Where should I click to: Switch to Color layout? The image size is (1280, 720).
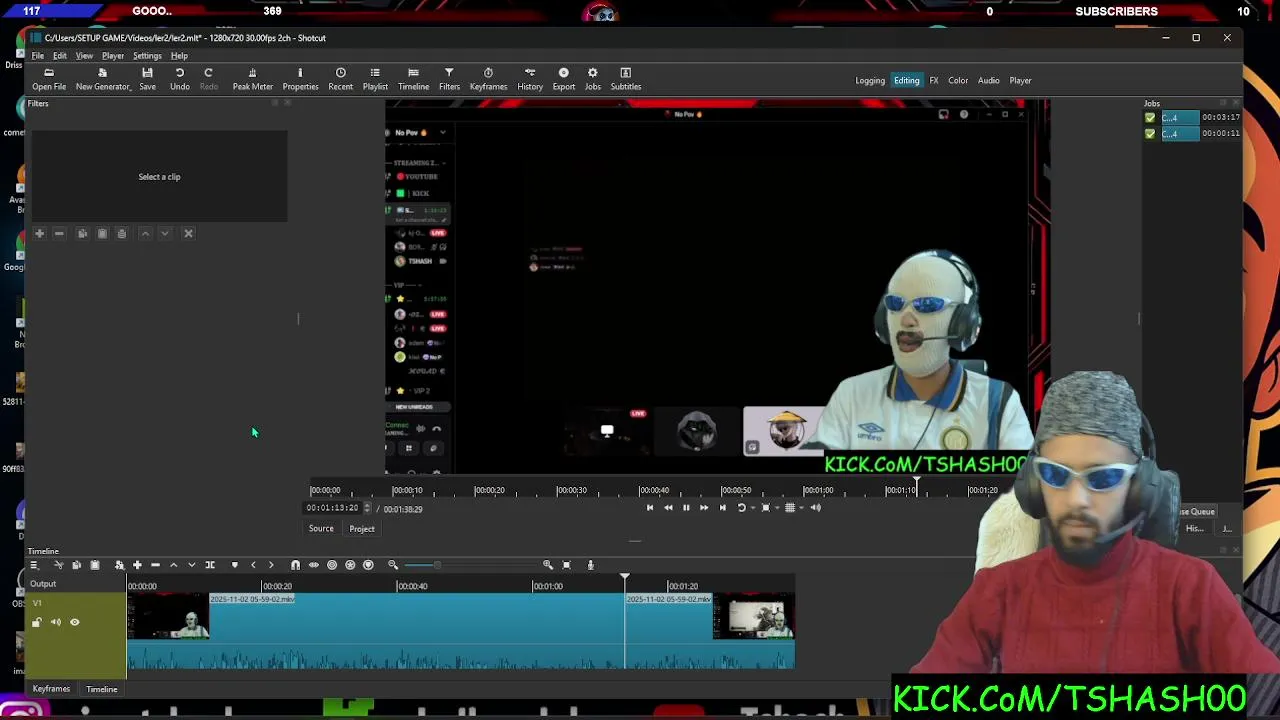[x=958, y=81]
